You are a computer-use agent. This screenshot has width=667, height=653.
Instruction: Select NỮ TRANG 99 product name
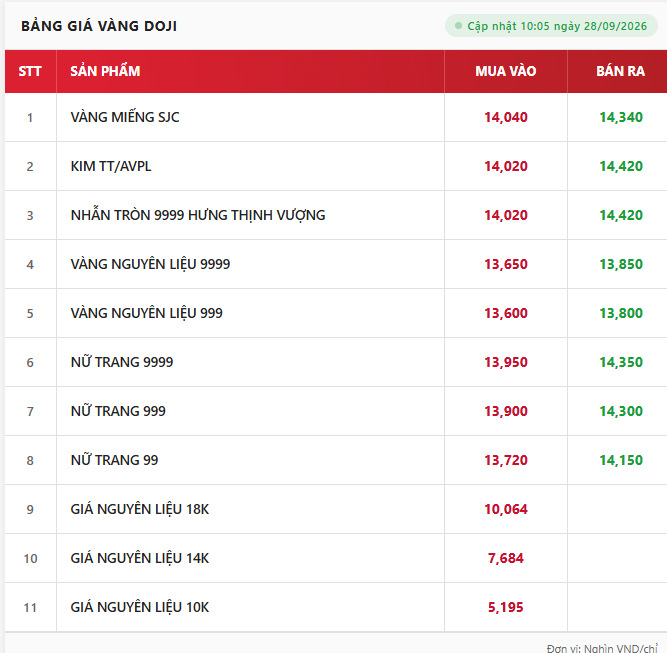point(114,459)
